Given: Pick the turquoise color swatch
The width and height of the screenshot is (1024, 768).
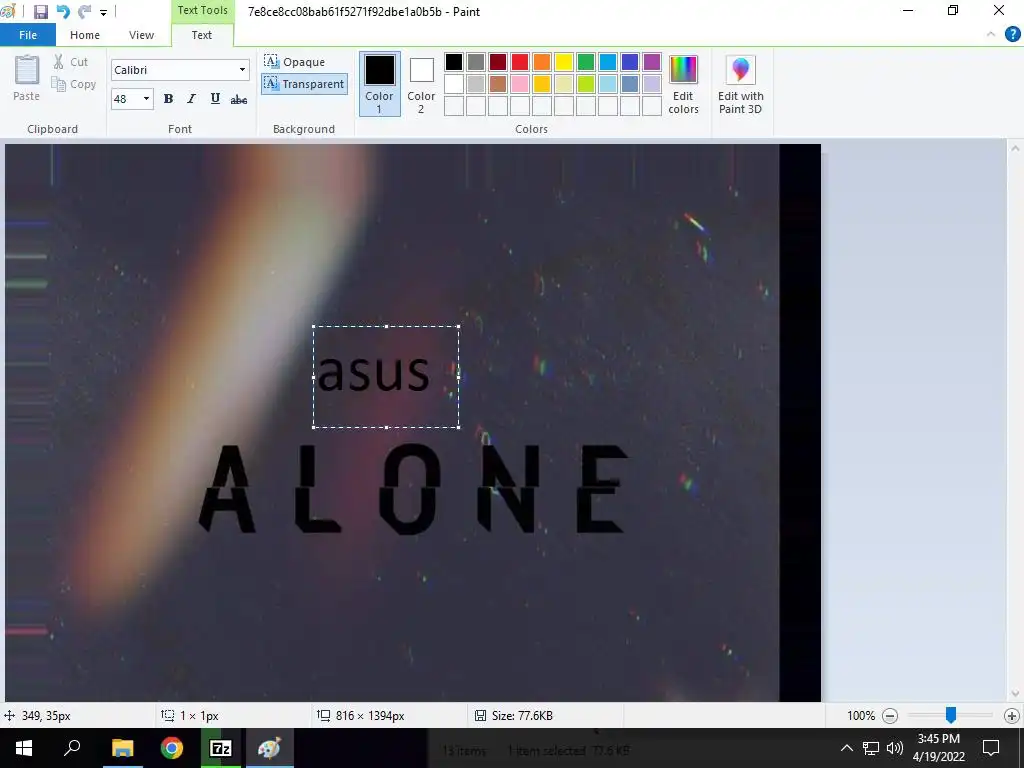Looking at the screenshot, I should click(608, 62).
